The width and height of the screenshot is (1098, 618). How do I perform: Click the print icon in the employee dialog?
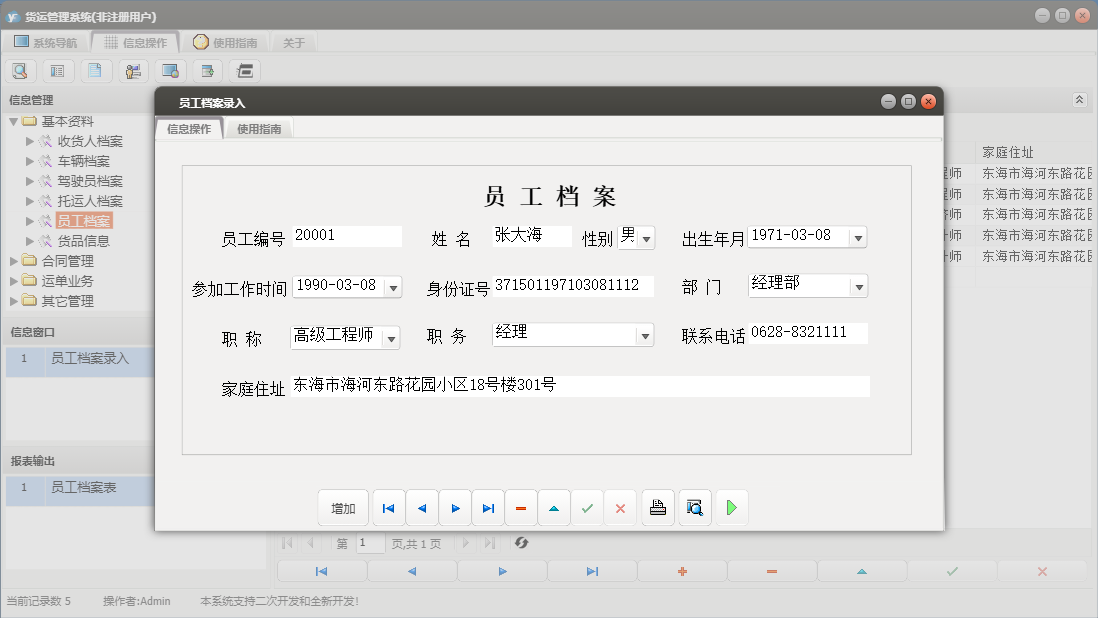pos(655,507)
